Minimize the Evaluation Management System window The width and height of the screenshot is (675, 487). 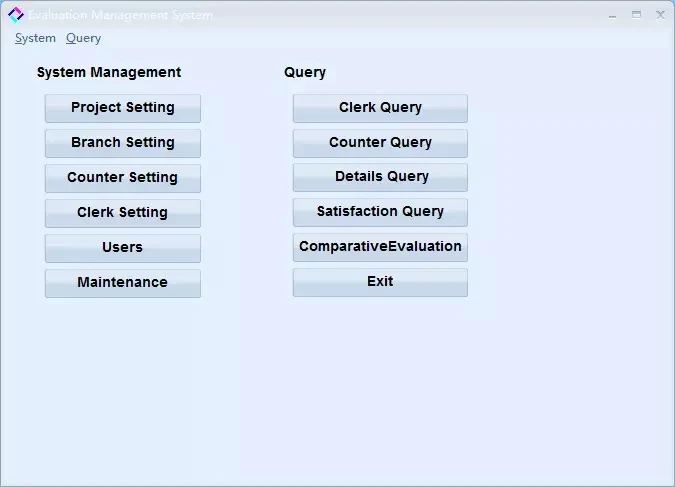[x=612, y=15]
